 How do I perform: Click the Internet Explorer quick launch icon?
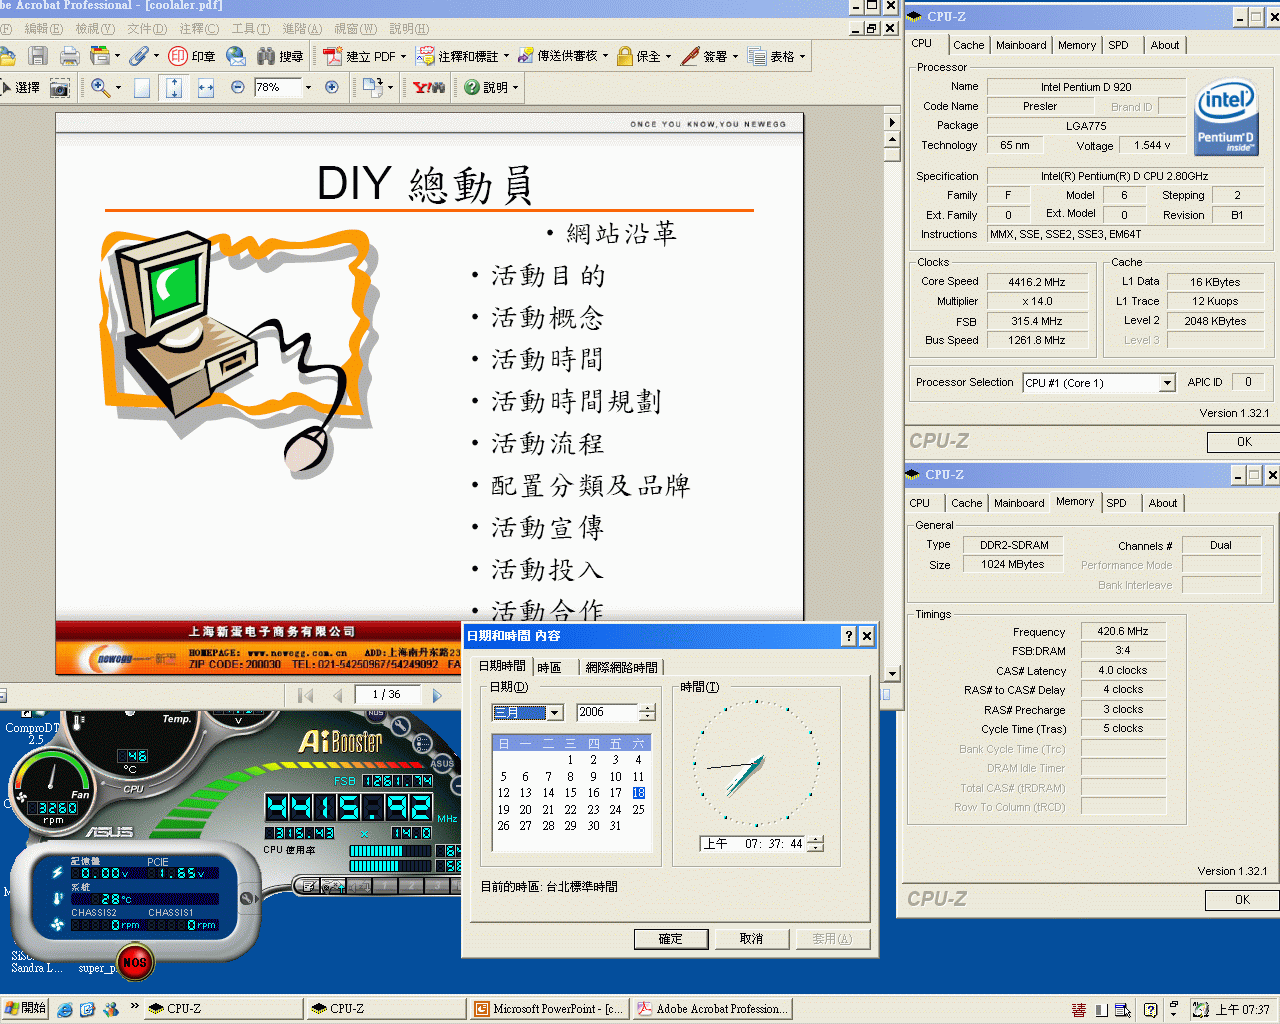click(65, 1009)
